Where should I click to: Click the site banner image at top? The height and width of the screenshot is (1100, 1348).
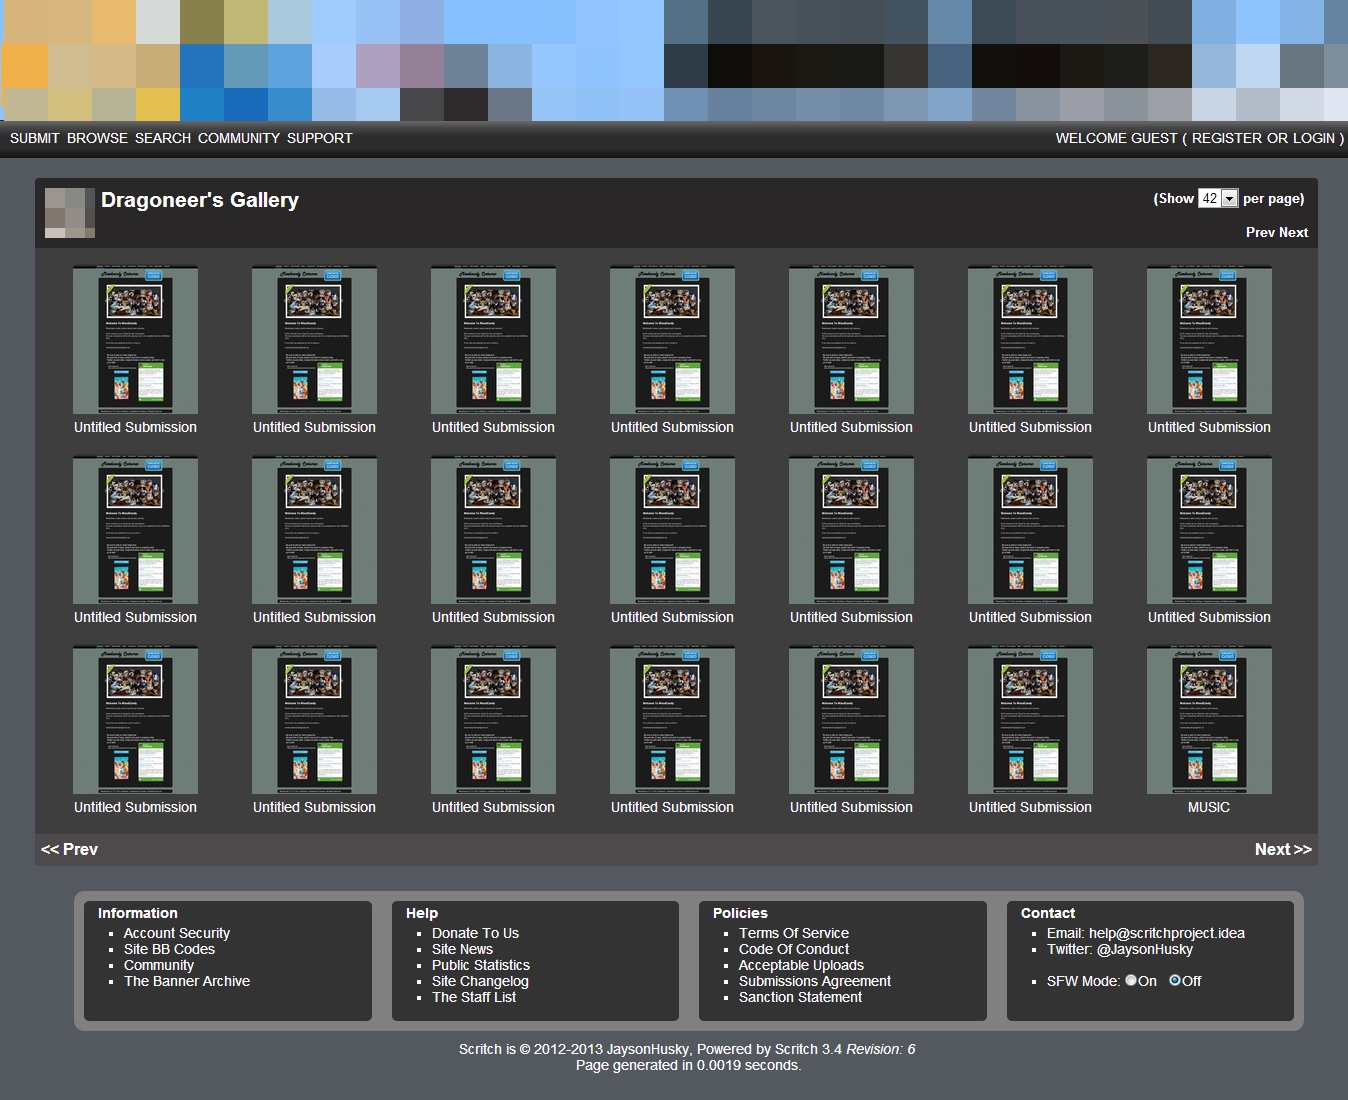(674, 60)
